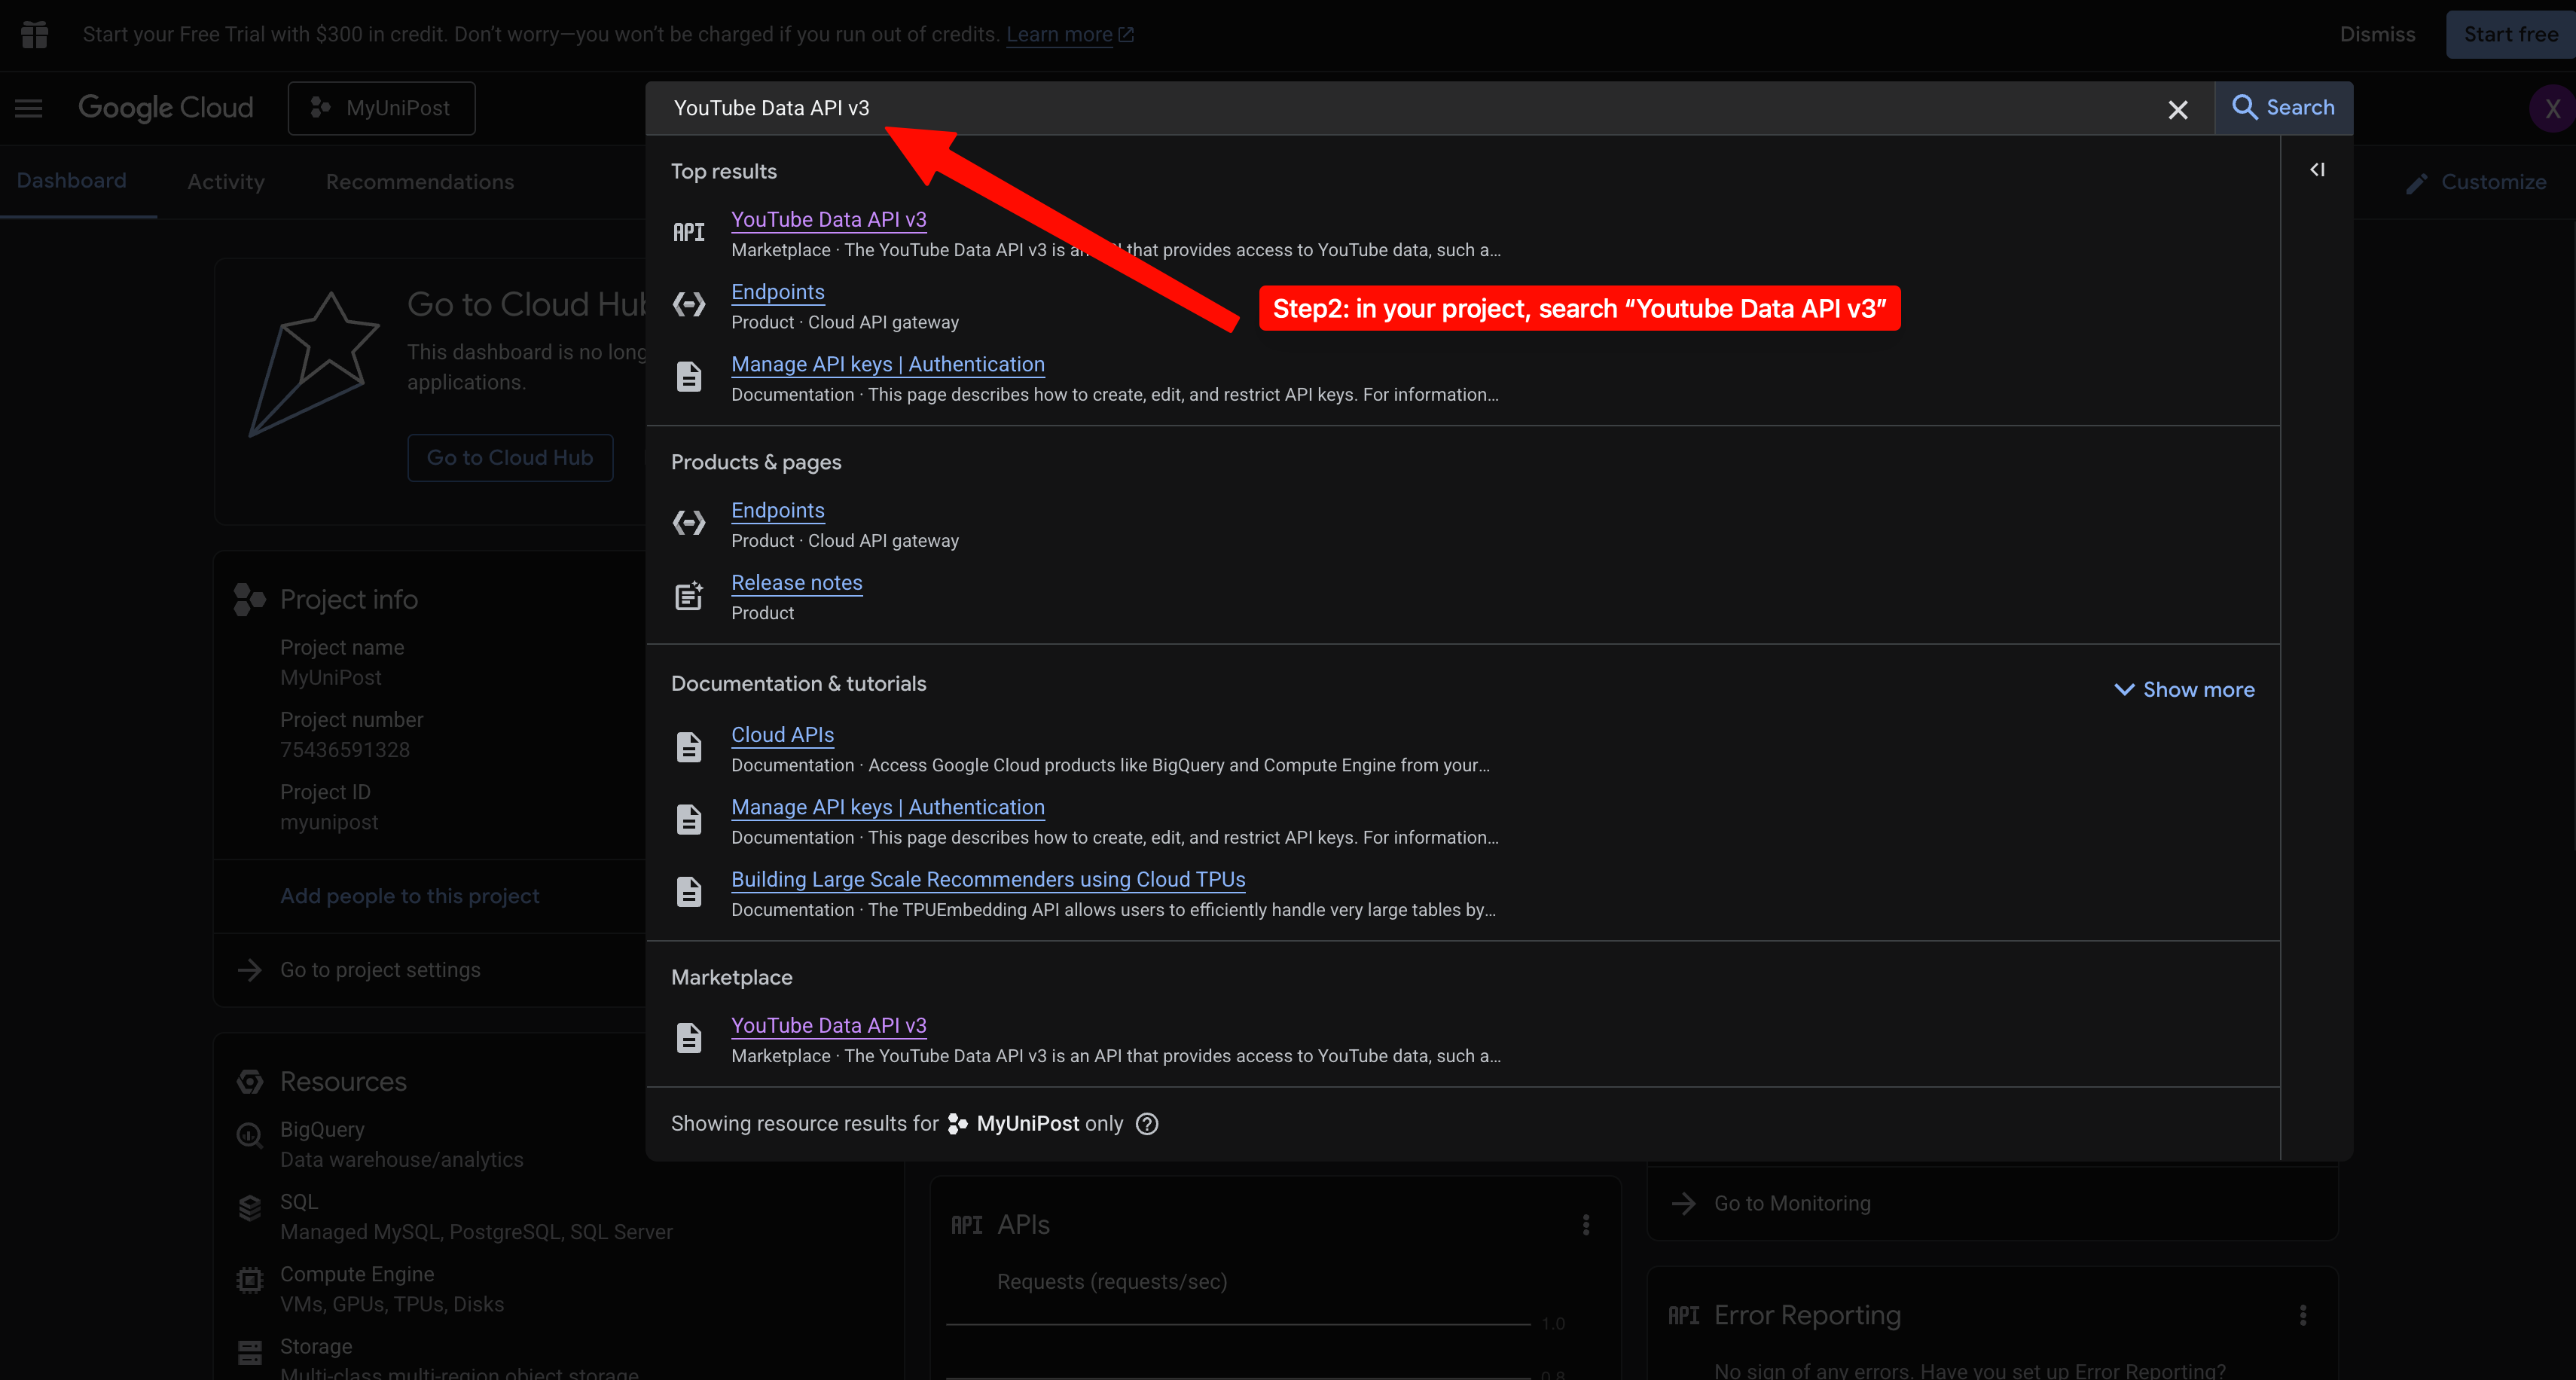
Task: Click the Endpoints icon in Top results
Action: tap(689, 304)
